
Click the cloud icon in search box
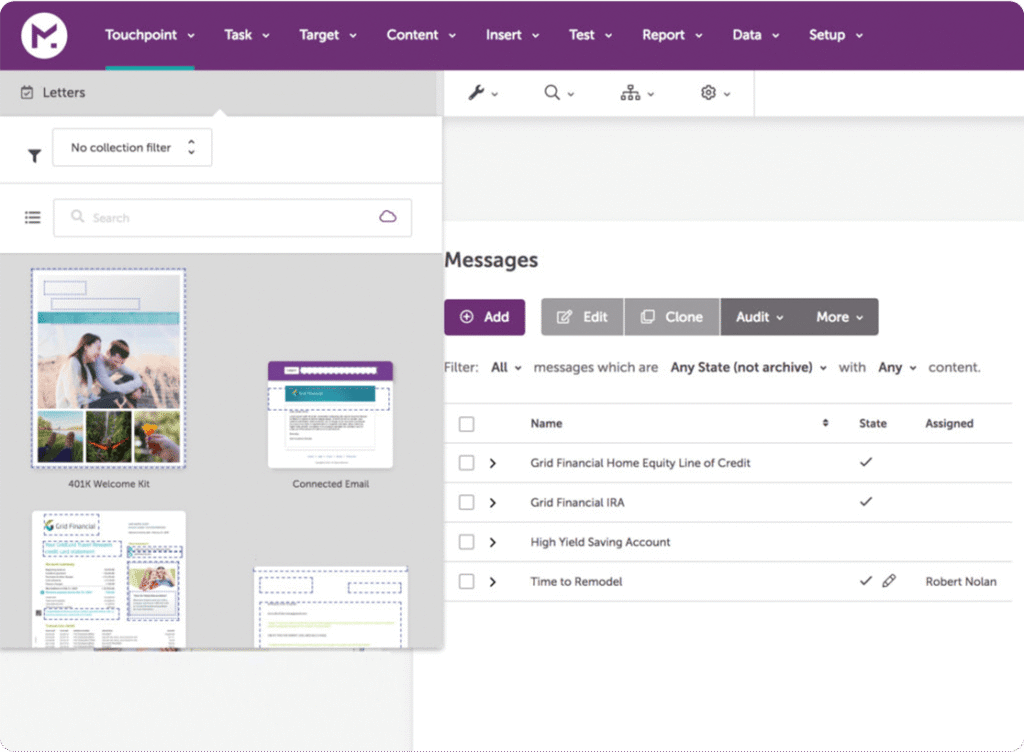(x=388, y=217)
